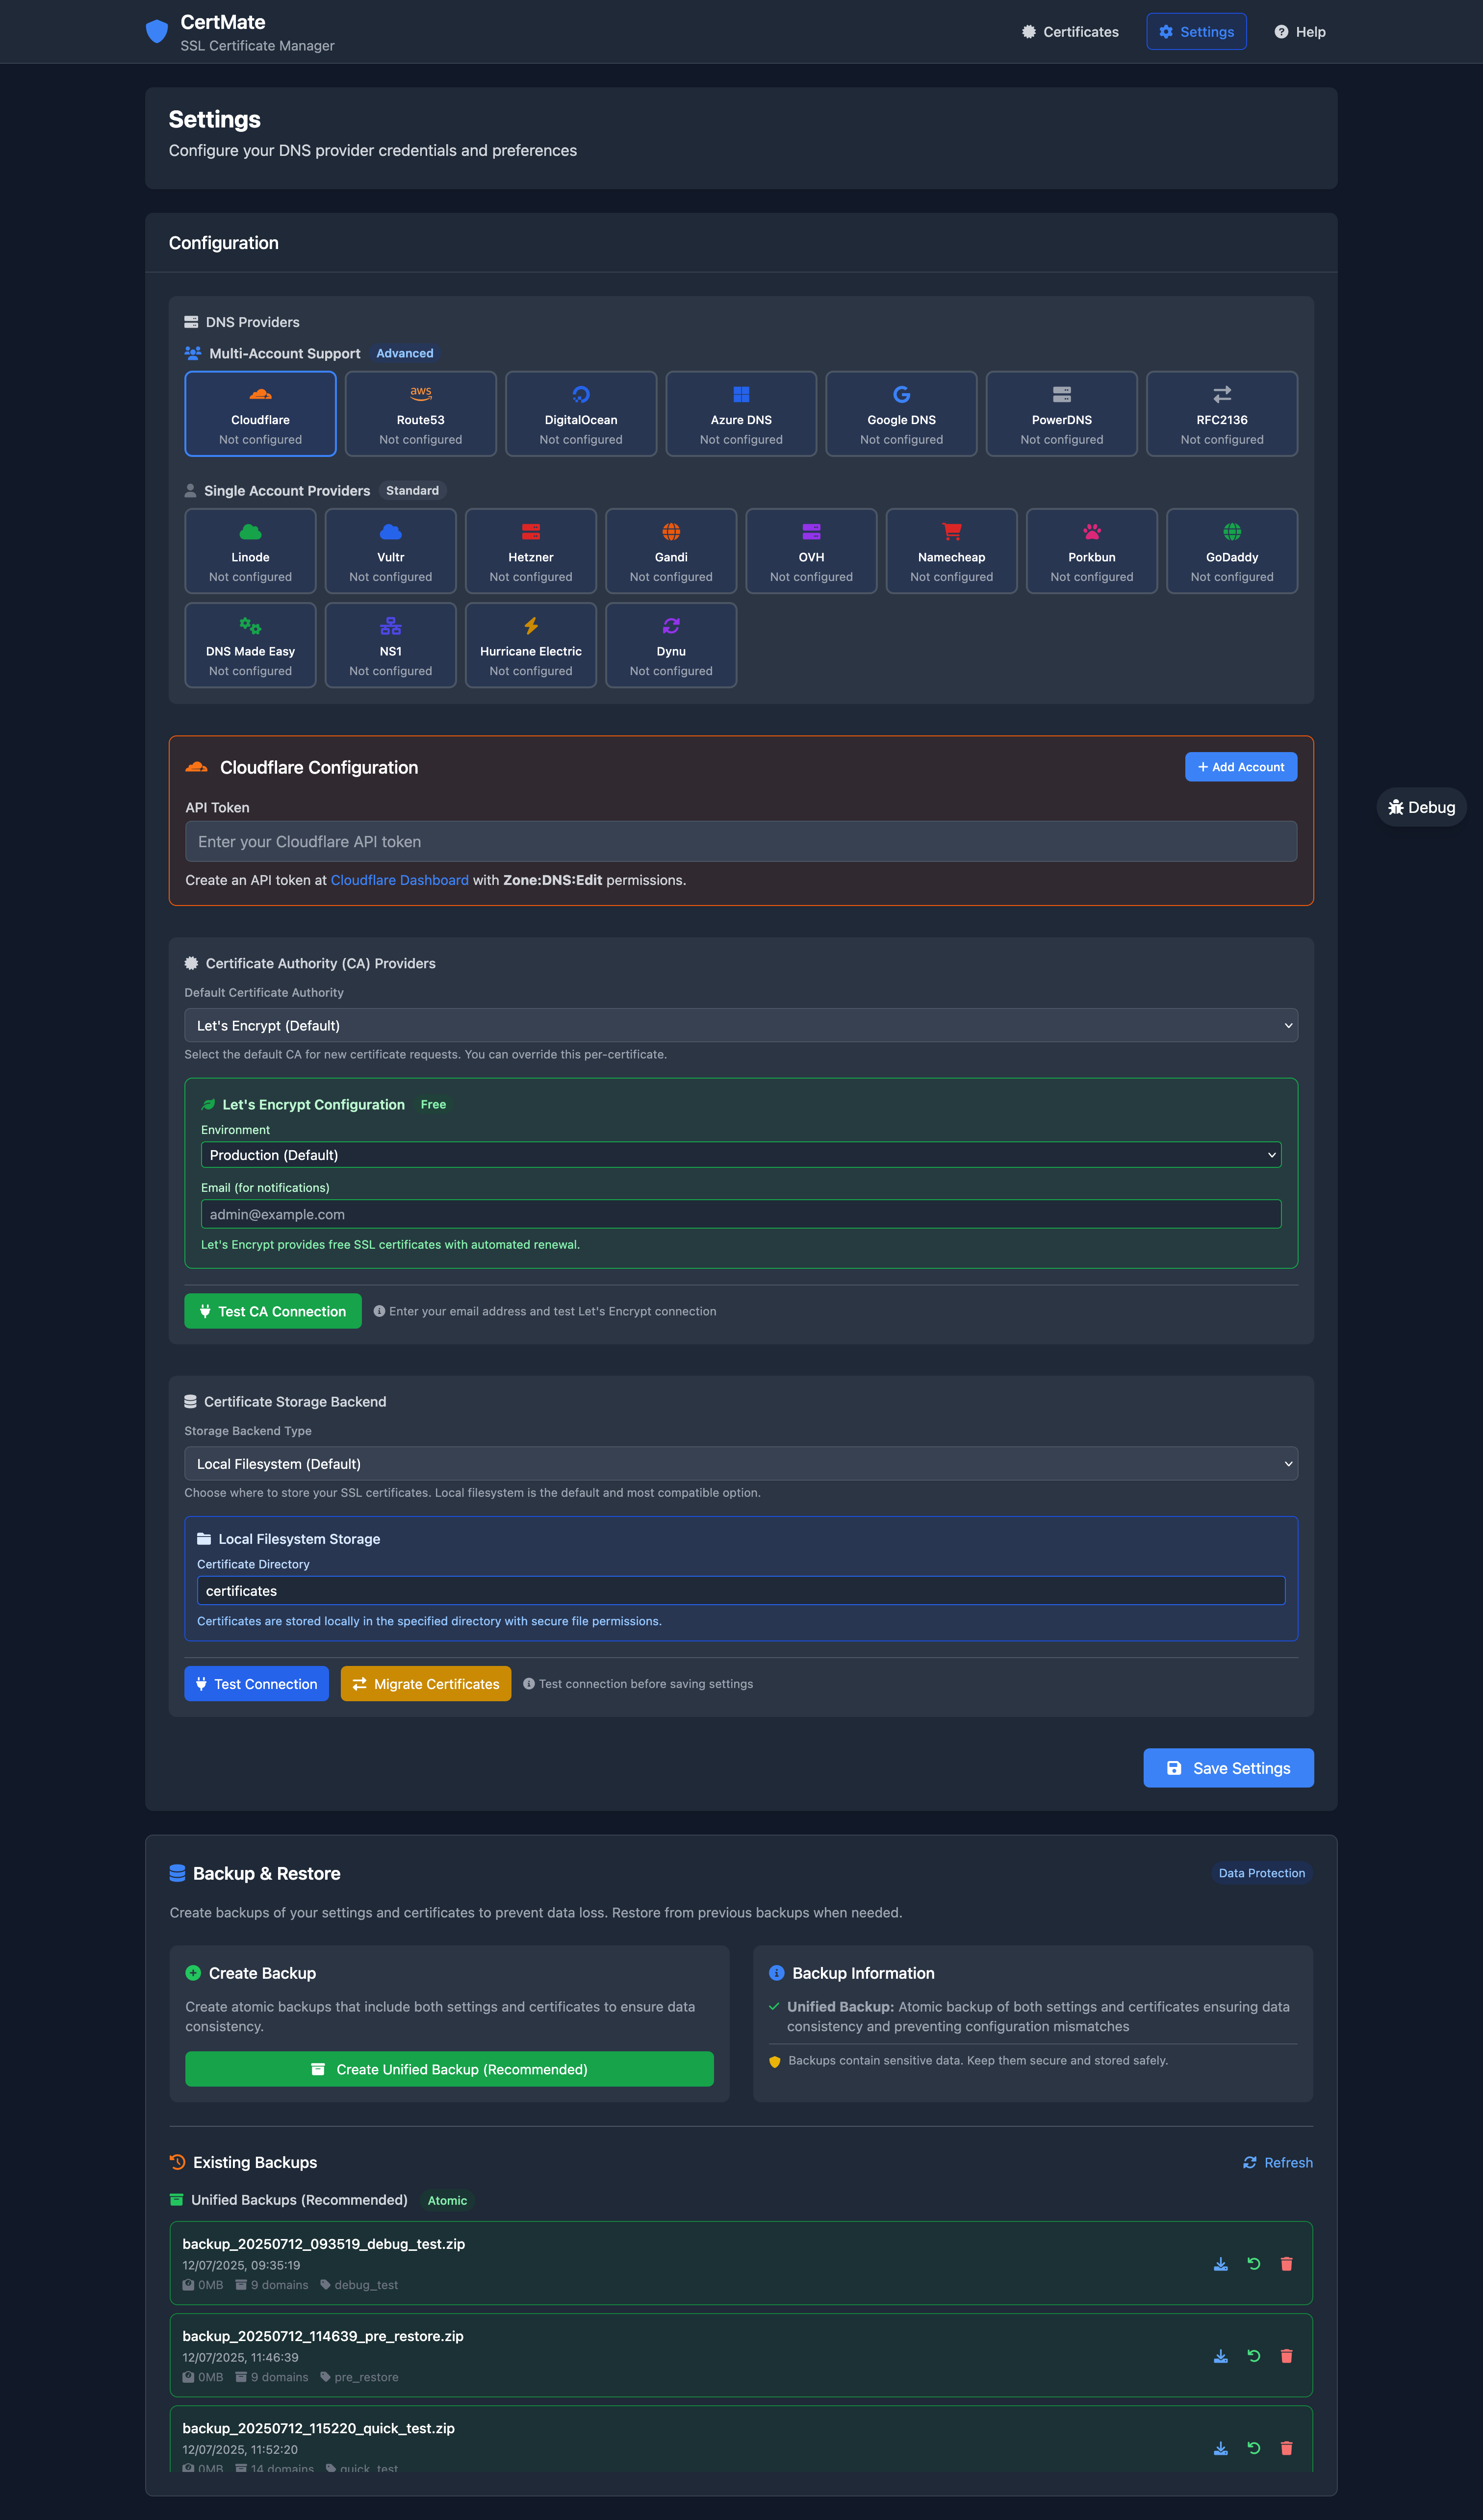Viewport: 1483px width, 2520px height.
Task: Select the Route53 provider tile
Action: point(420,413)
